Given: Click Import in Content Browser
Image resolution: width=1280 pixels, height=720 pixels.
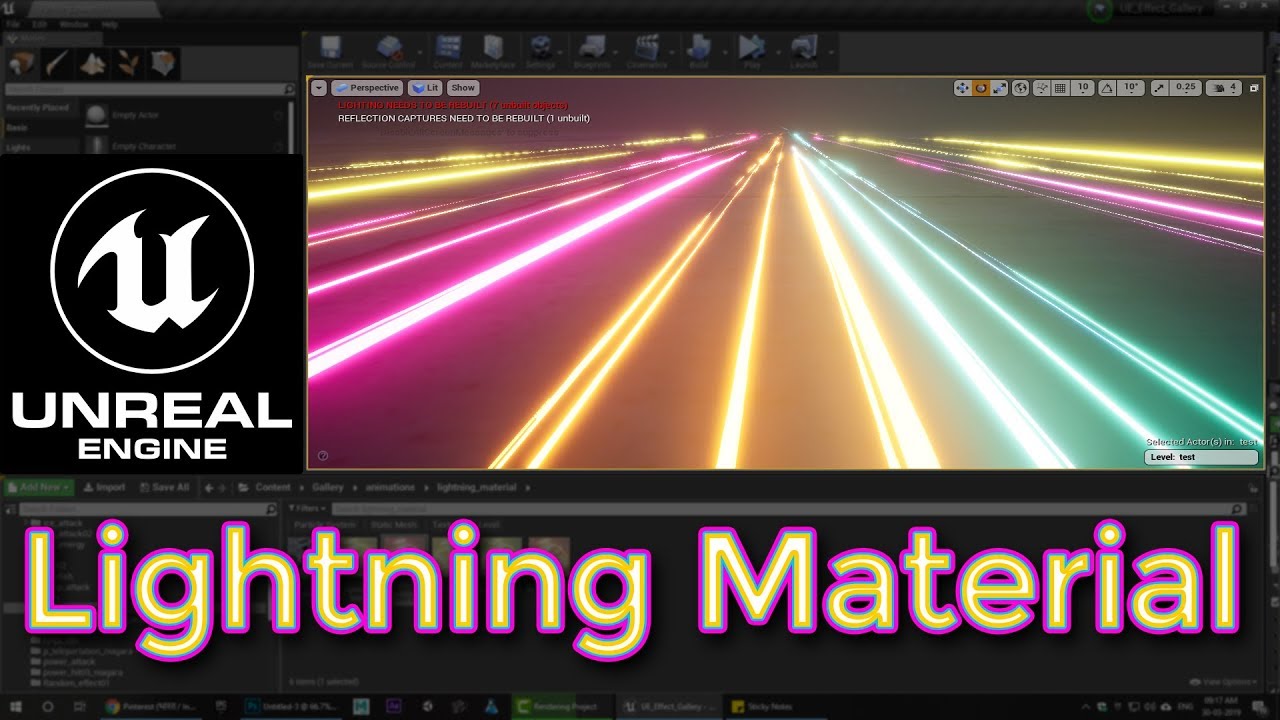Looking at the screenshot, I should tap(105, 488).
